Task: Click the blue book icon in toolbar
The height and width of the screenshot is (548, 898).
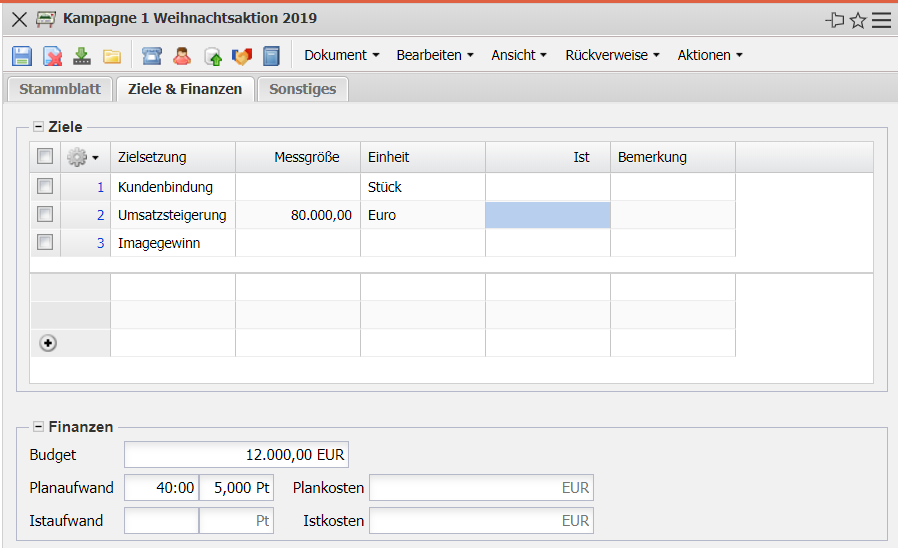Action: click(x=271, y=56)
